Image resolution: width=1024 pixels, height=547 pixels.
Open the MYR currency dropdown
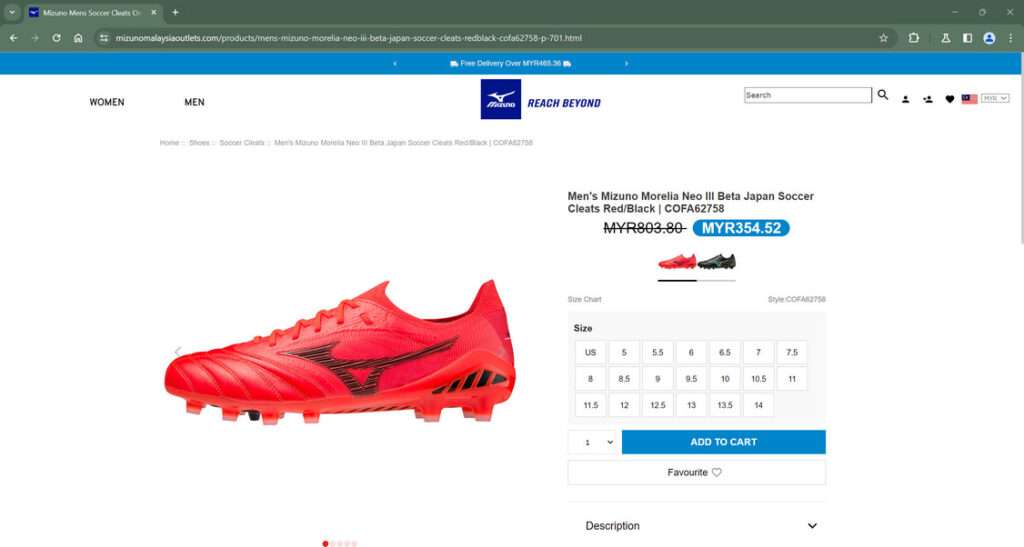[x=995, y=98]
